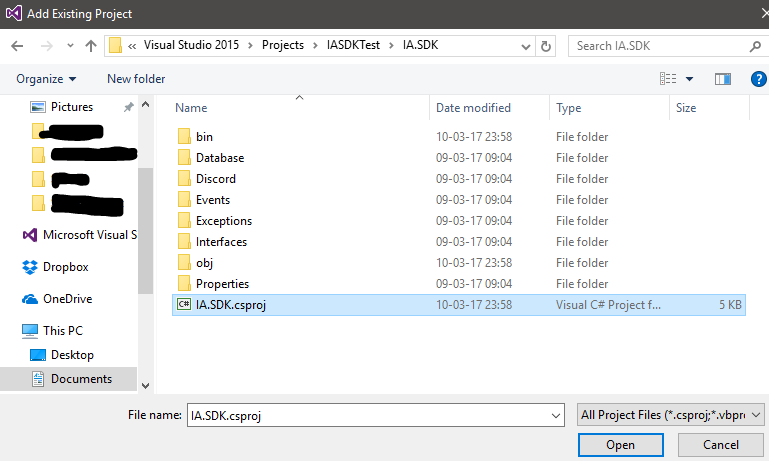
Task: Click the File name input field
Action: [376, 415]
